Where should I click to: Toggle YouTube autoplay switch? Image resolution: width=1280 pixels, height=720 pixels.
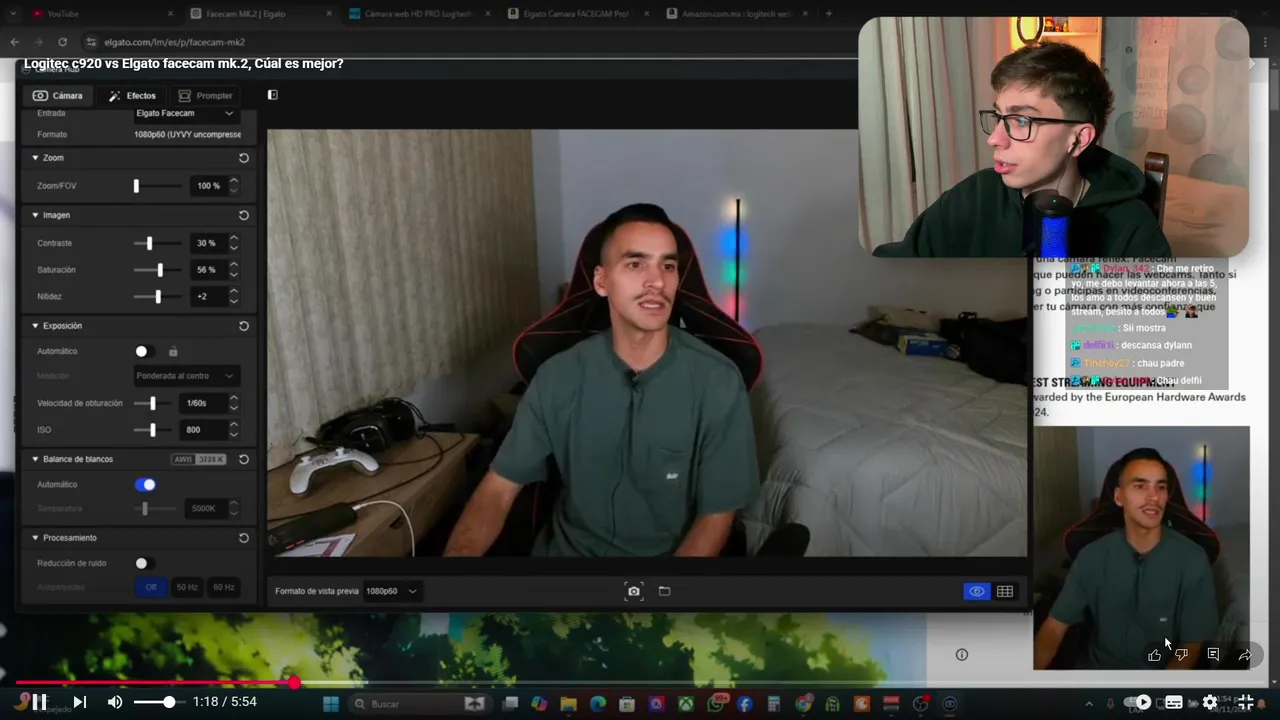[1138, 702]
